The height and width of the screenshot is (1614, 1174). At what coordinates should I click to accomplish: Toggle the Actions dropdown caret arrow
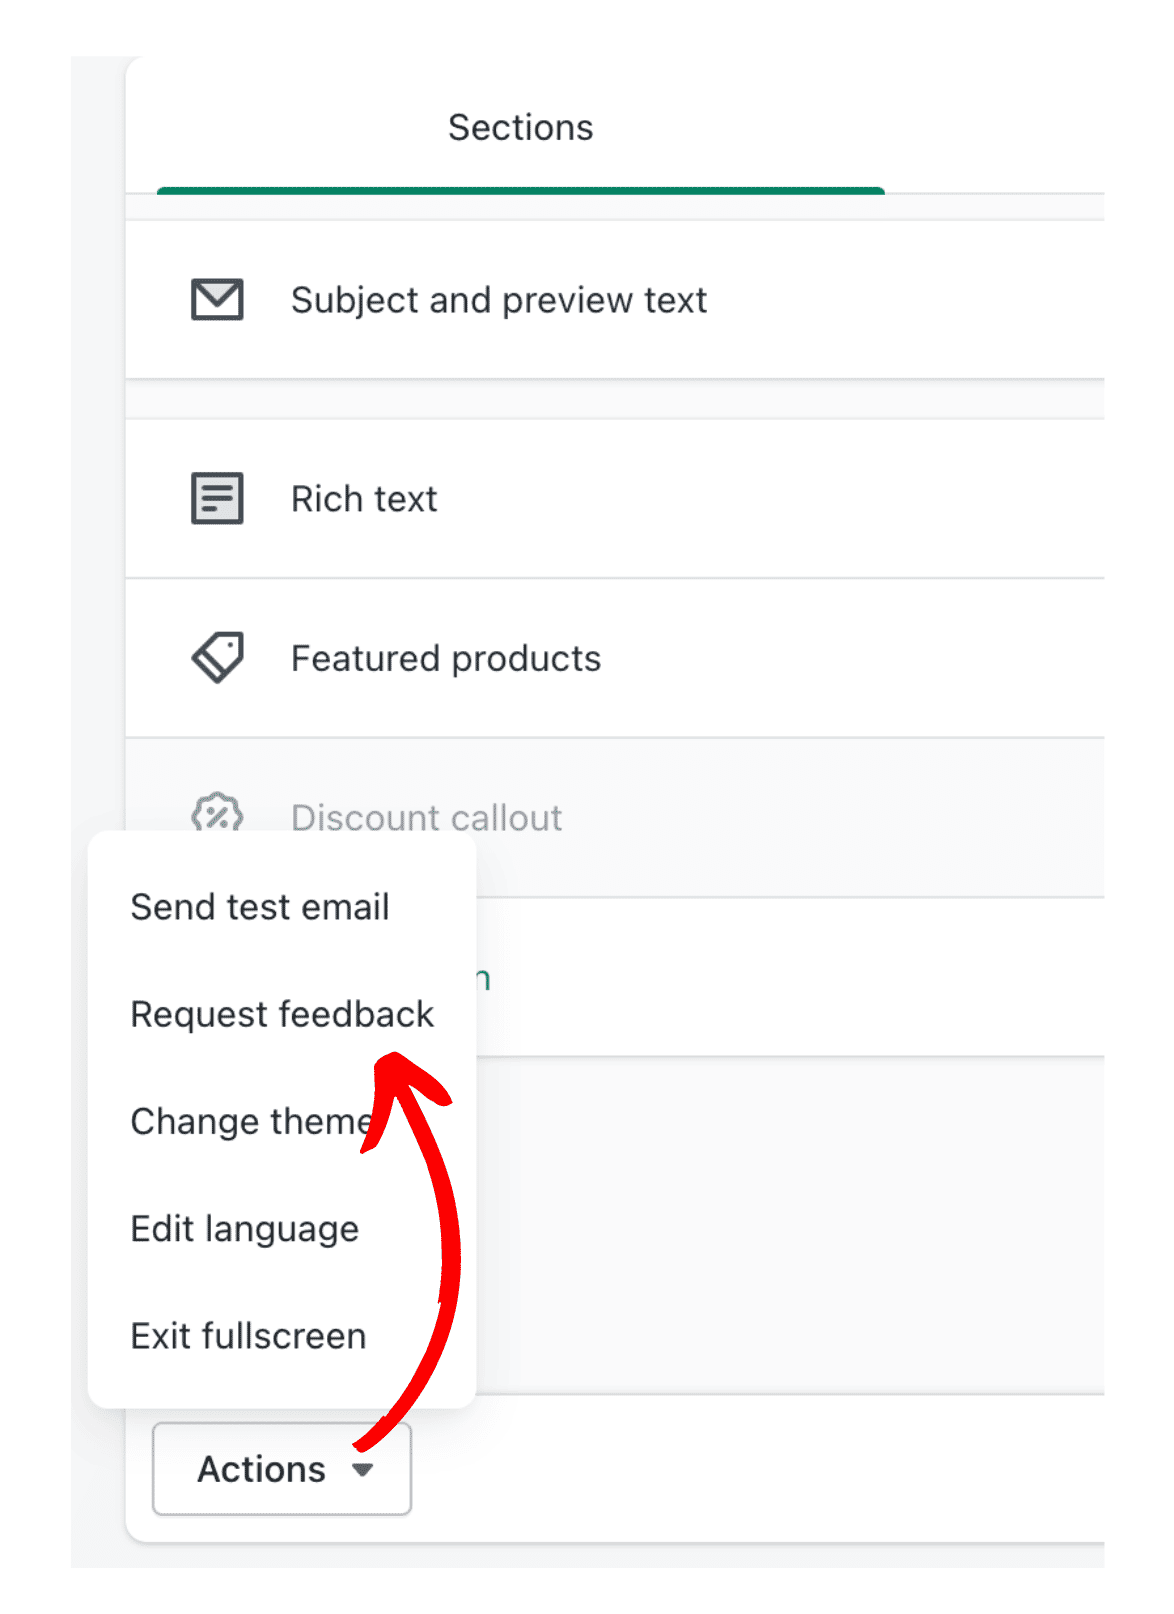[x=363, y=1470]
